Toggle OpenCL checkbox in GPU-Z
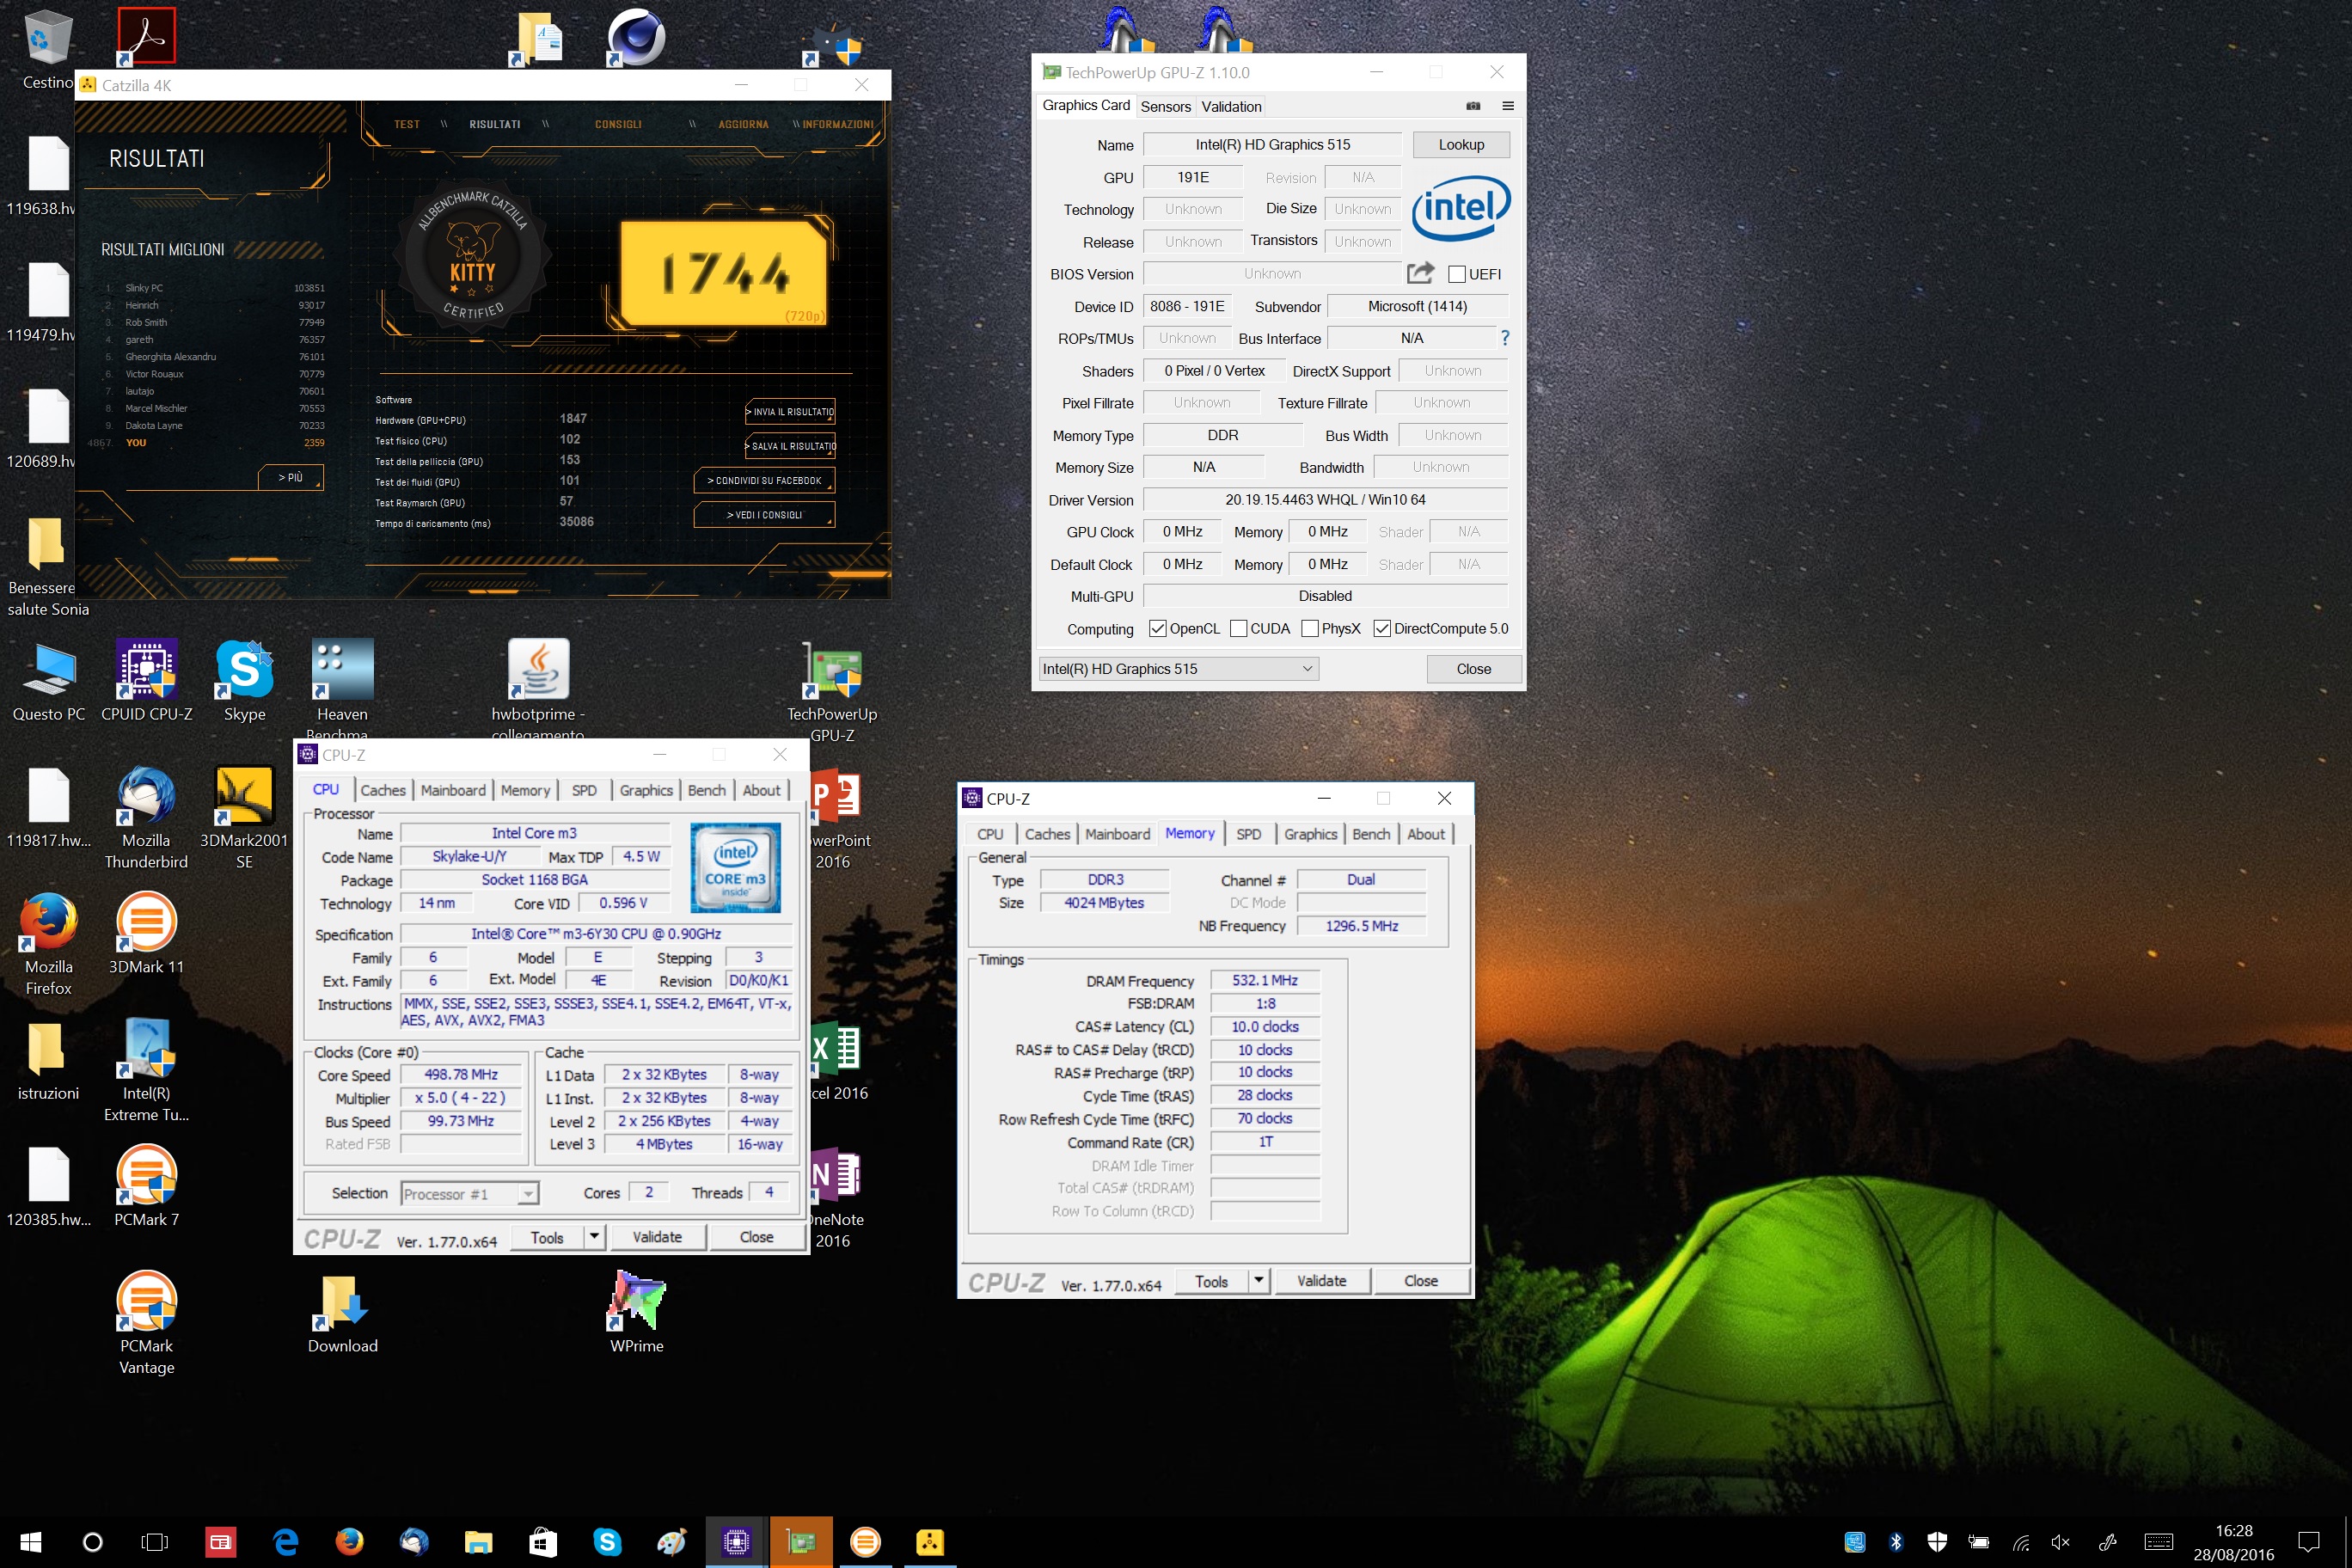The width and height of the screenshot is (2352, 1568). [x=1158, y=628]
